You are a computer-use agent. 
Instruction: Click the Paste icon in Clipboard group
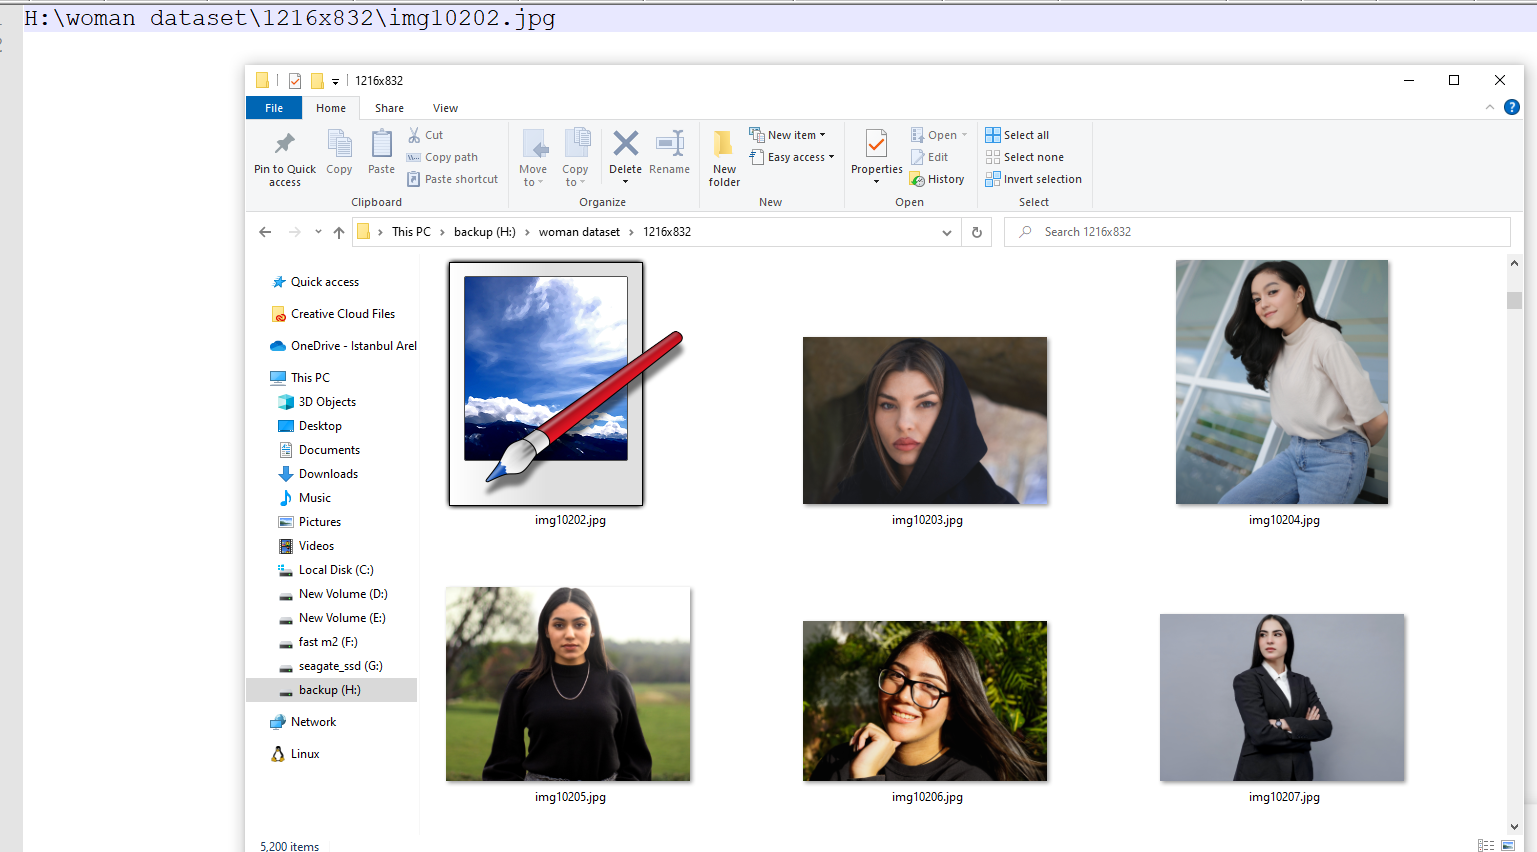point(381,145)
